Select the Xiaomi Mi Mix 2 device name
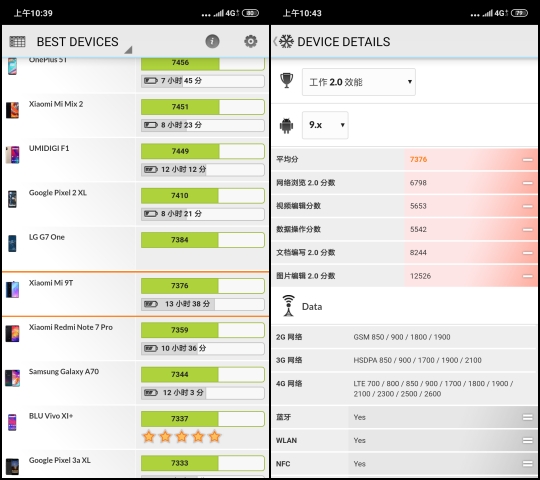Viewport: 540px width, 480px height. [56, 104]
